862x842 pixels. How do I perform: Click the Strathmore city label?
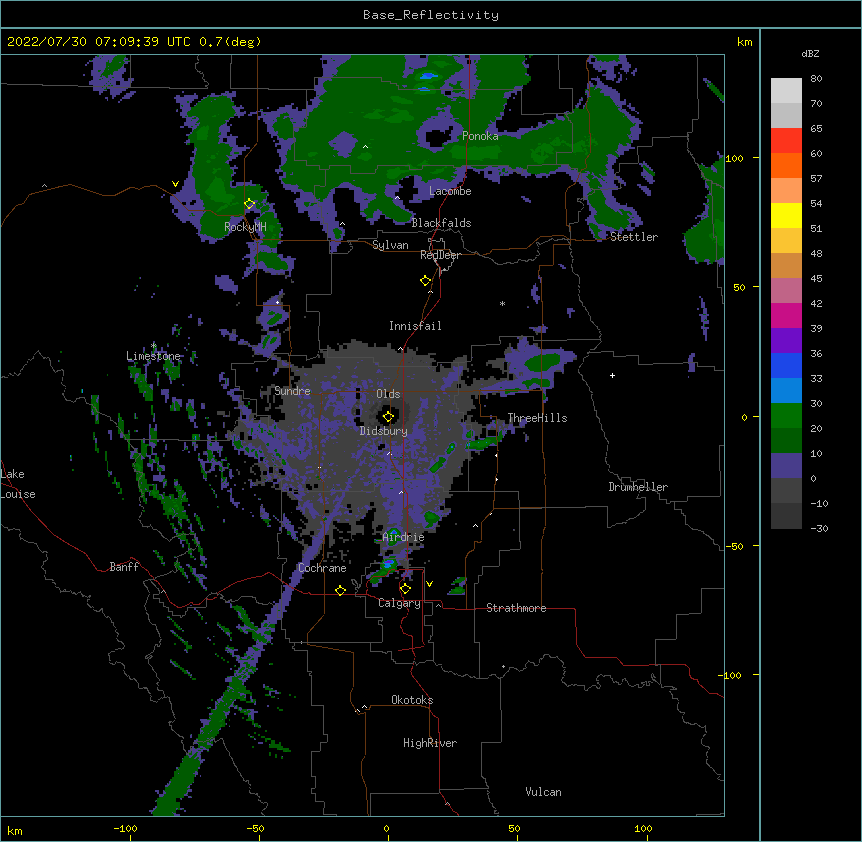click(516, 608)
